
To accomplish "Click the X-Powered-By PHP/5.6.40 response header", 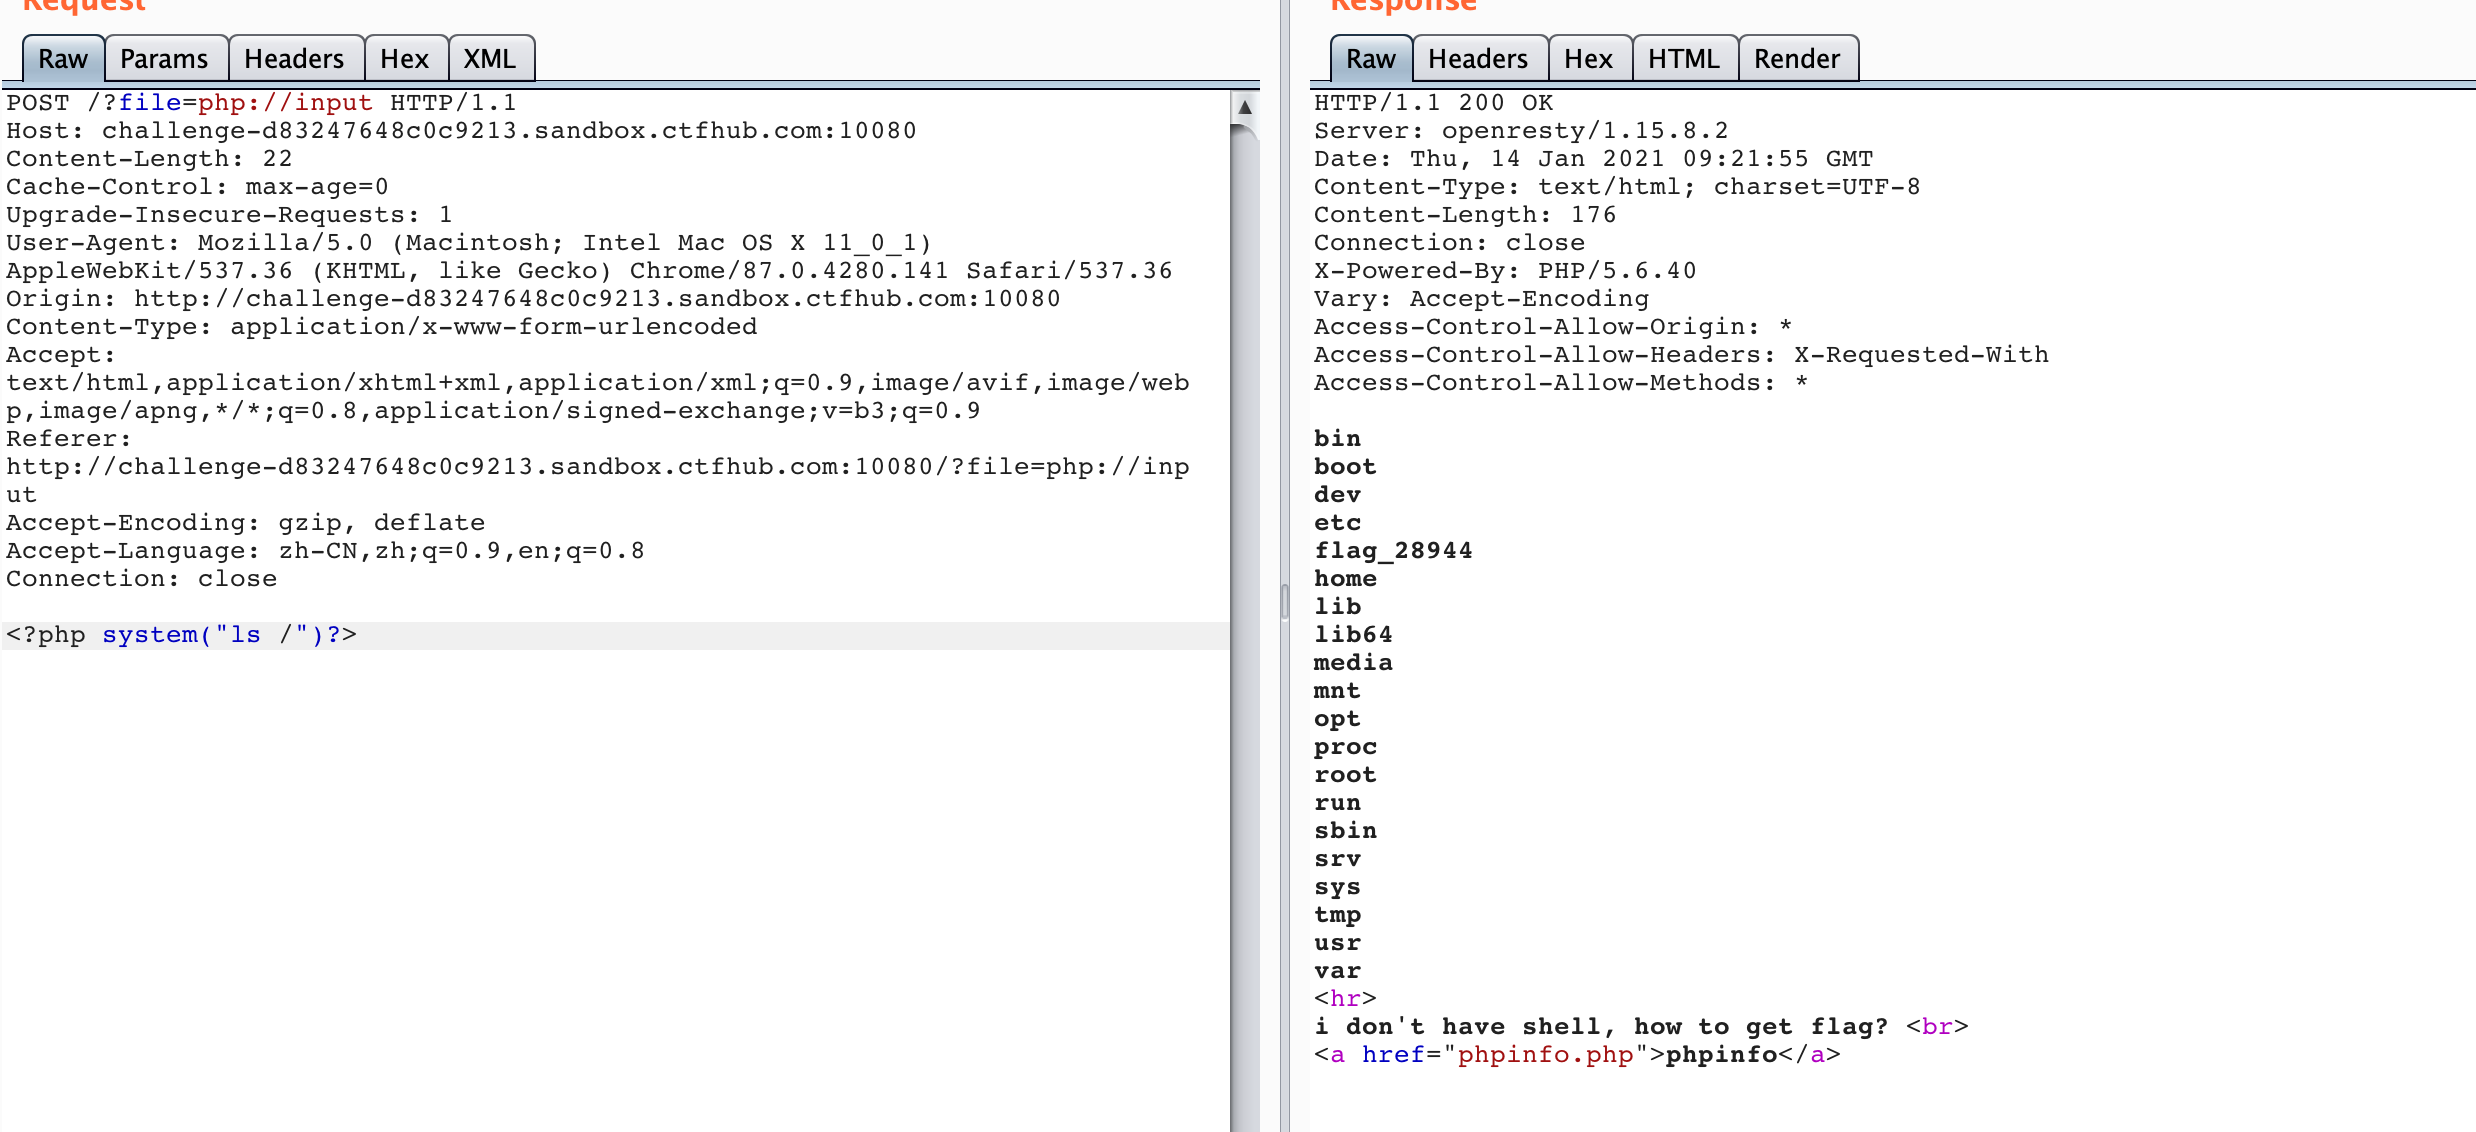I will pos(1504,271).
